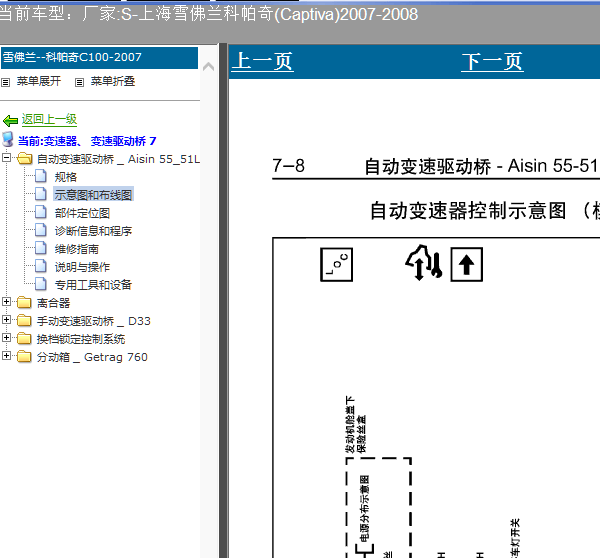Select the 换档锁定控制系统 label
Screen dimensions: 600x558
81,339
